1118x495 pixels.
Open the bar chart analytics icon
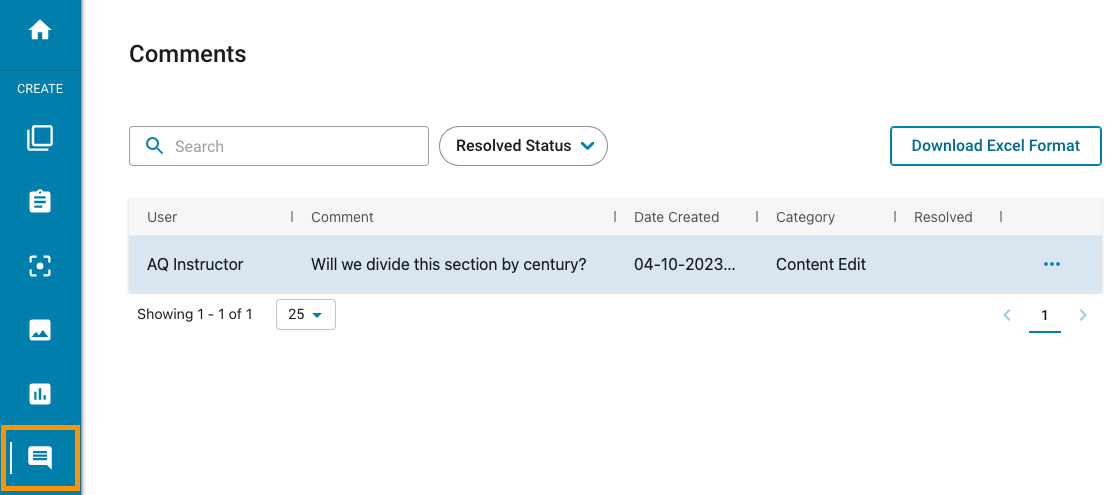tap(40, 393)
